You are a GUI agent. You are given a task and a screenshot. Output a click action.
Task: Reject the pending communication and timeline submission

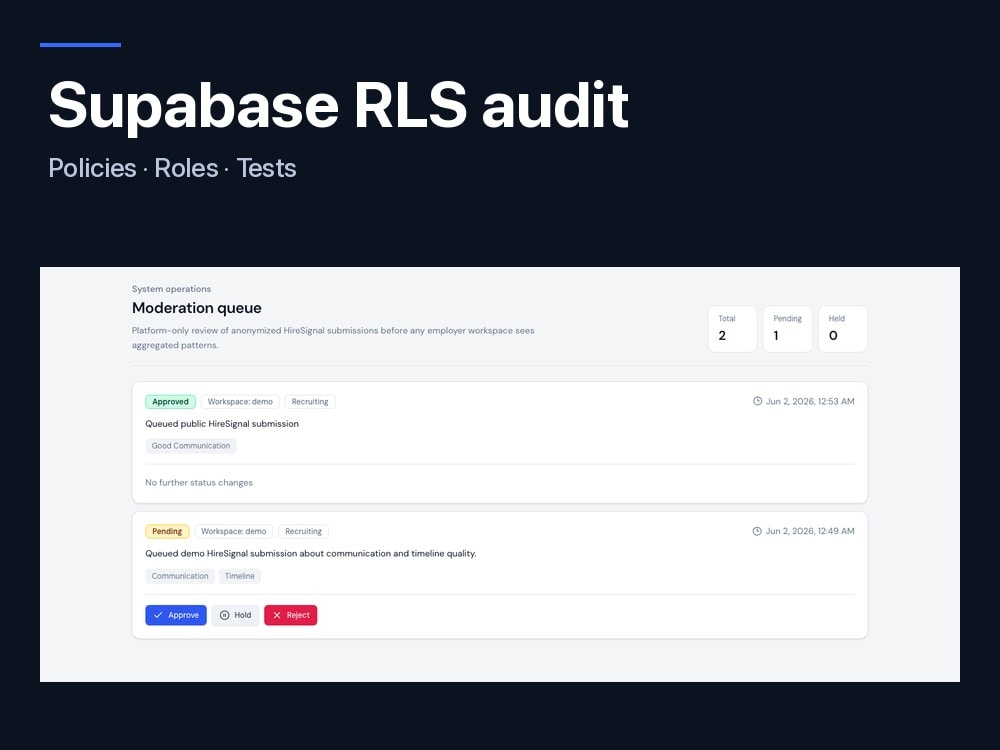click(x=290, y=615)
